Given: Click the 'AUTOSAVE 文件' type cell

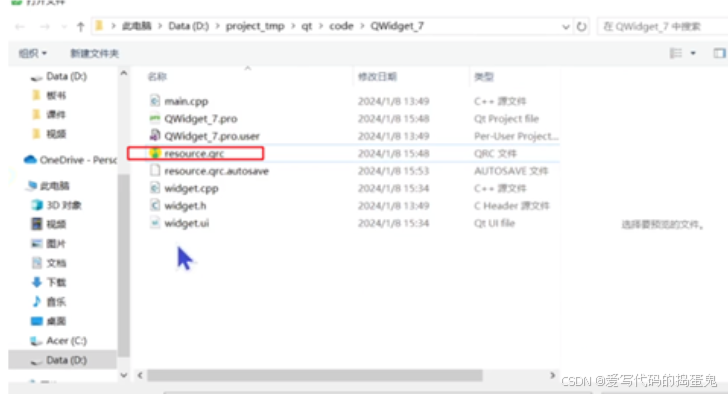Looking at the screenshot, I should tap(511, 171).
